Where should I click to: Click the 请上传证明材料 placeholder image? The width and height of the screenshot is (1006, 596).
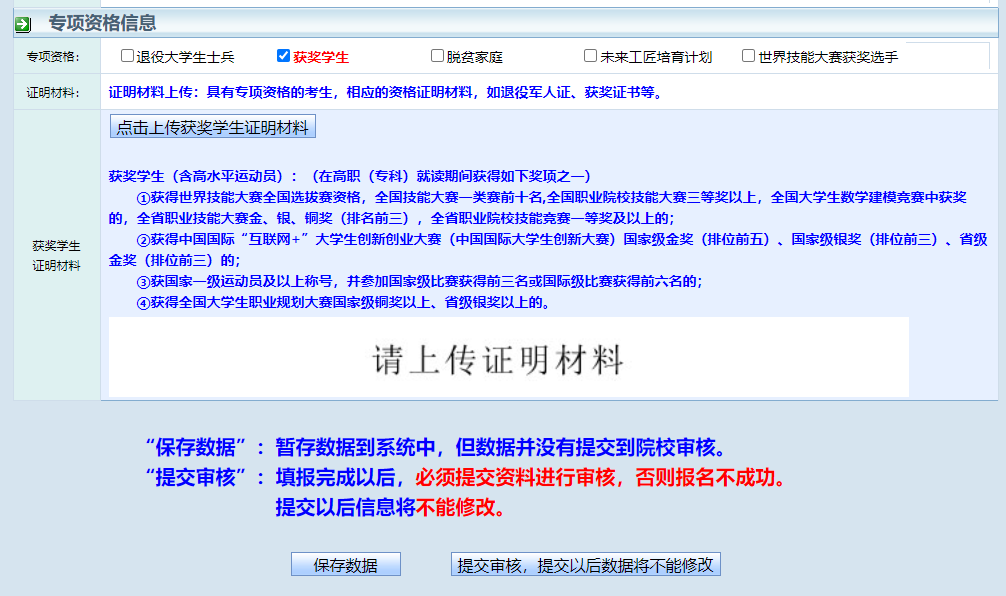tap(508, 358)
